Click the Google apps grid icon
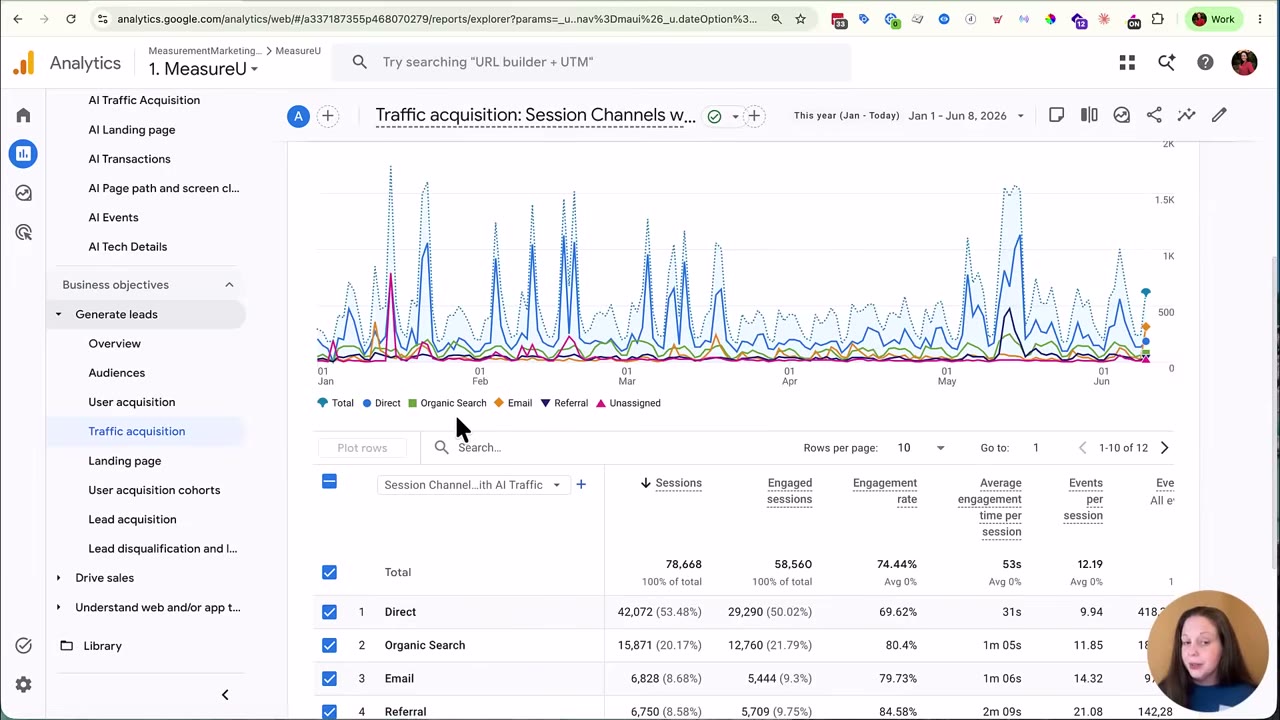The width and height of the screenshot is (1280, 720). point(1127,63)
